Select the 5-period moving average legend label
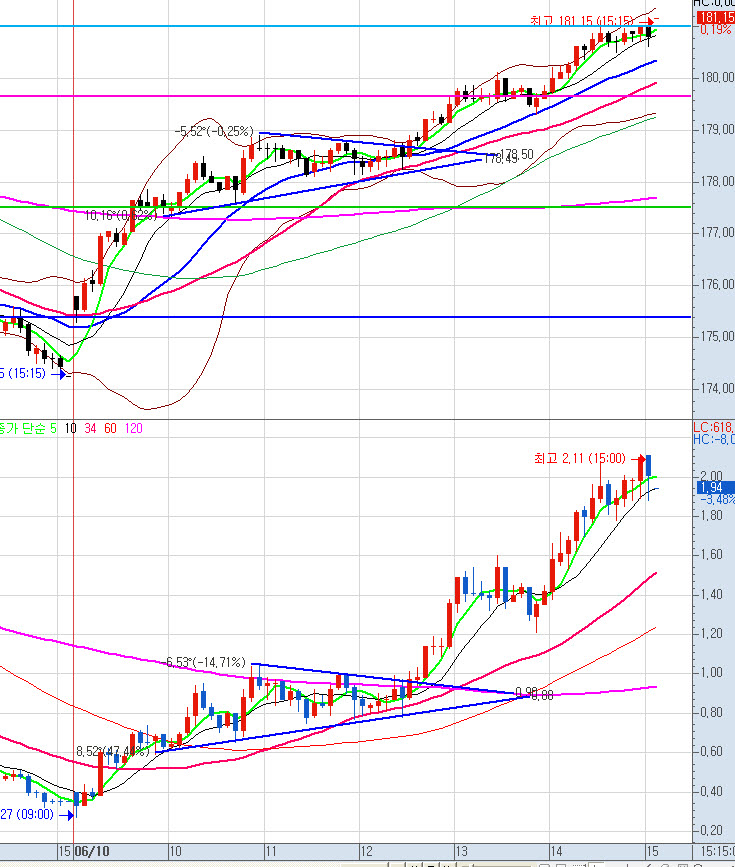The height and width of the screenshot is (867, 735). click(x=53, y=428)
